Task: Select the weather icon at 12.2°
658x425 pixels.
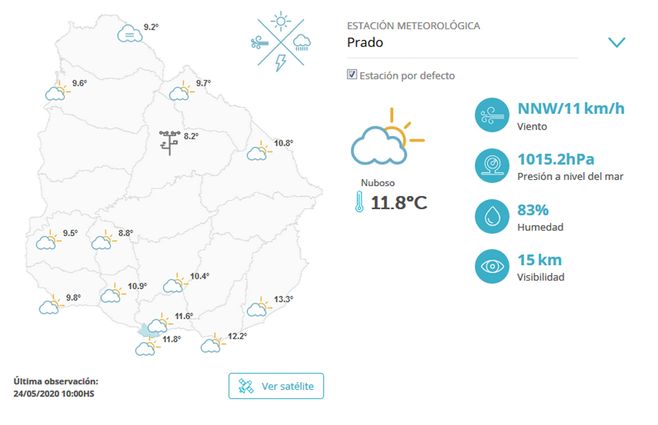Action: (x=211, y=344)
